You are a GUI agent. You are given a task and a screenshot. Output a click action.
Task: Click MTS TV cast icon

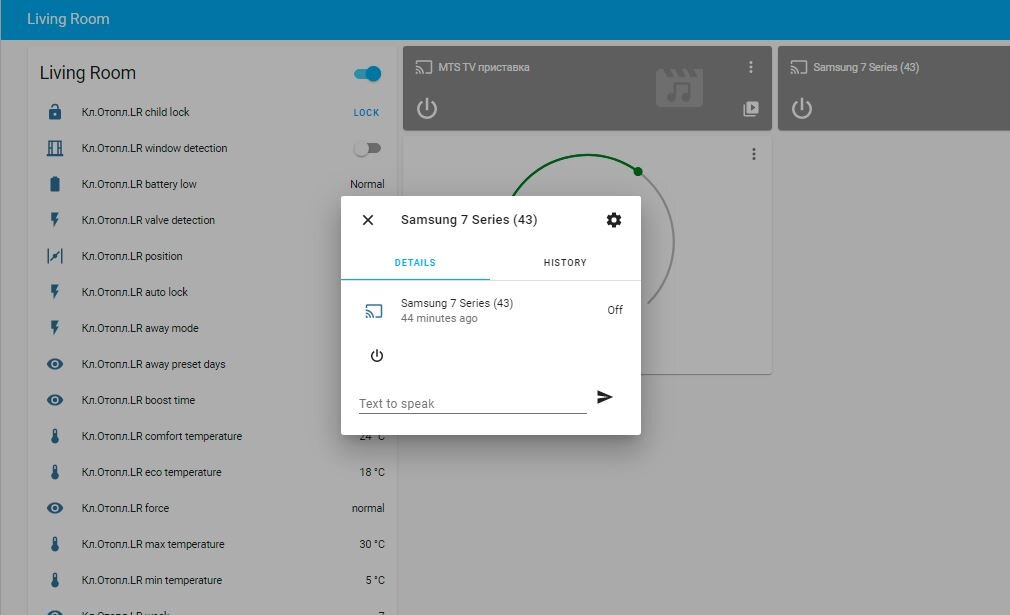423,68
